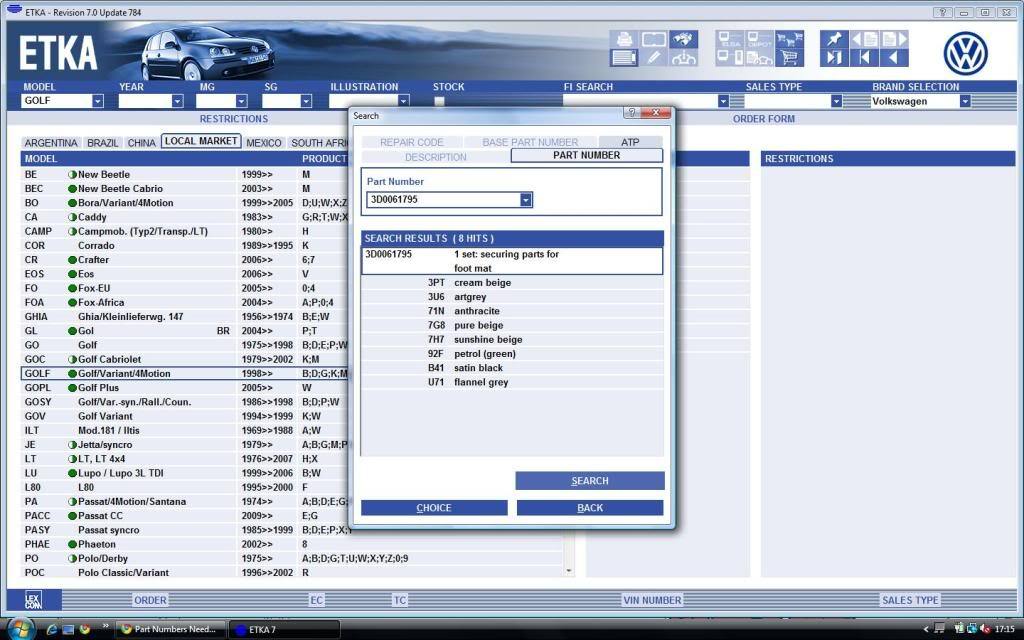Viewport: 1024px width, 640px height.
Task: Select the 3PT cream beige result
Action: click(512, 283)
